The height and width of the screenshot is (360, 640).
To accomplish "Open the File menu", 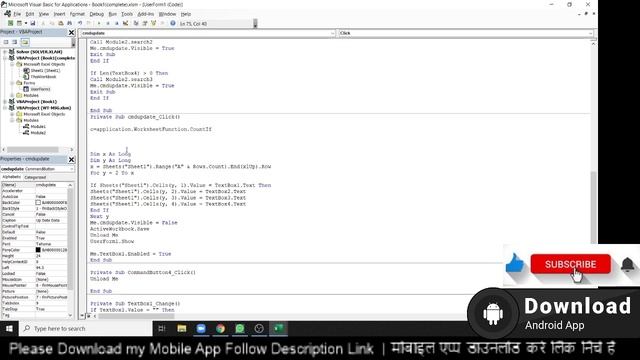I will (17, 14).
